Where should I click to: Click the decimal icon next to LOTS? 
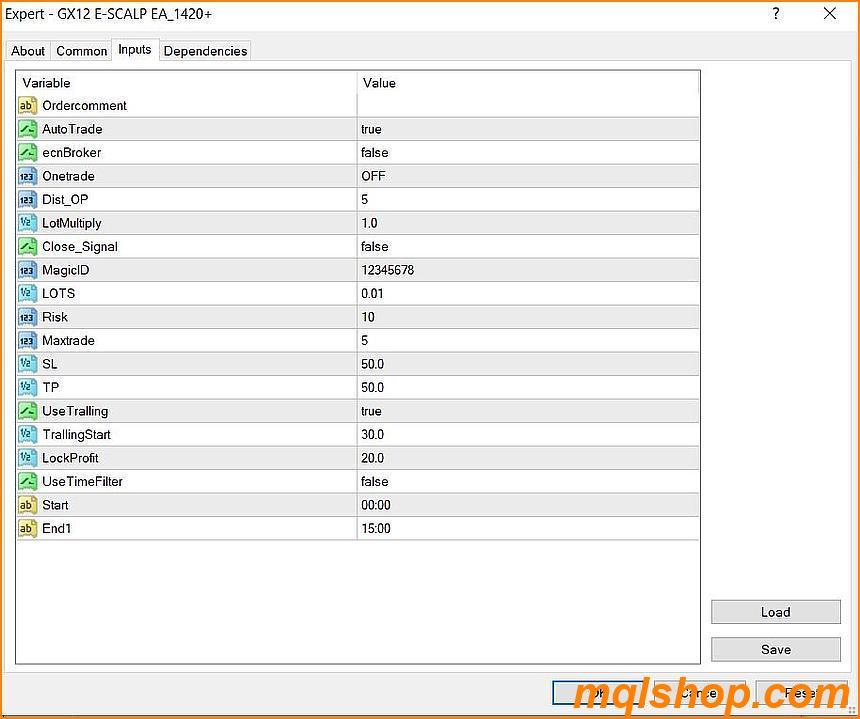(x=27, y=293)
